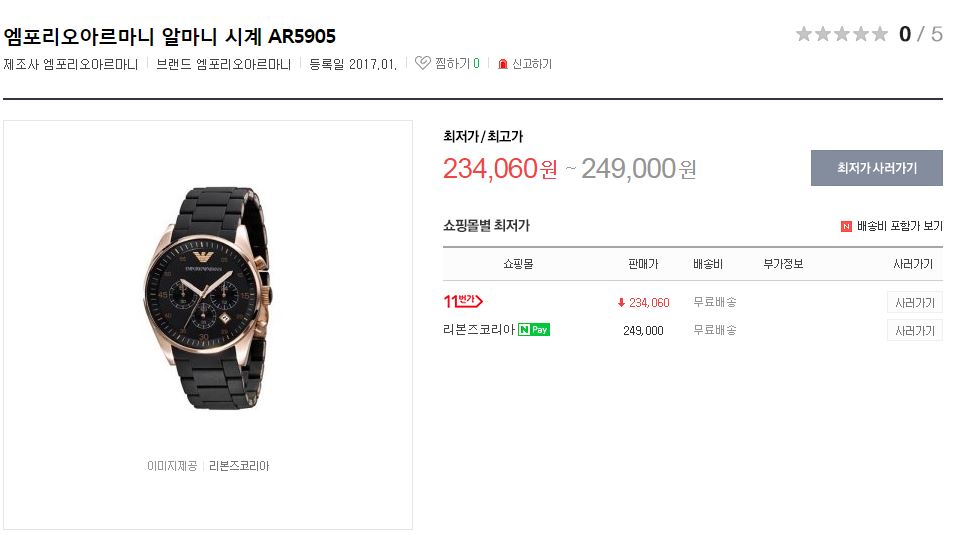Screen dimensions: 975x542
Task: Click the 신고하기 link
Action: point(532,64)
